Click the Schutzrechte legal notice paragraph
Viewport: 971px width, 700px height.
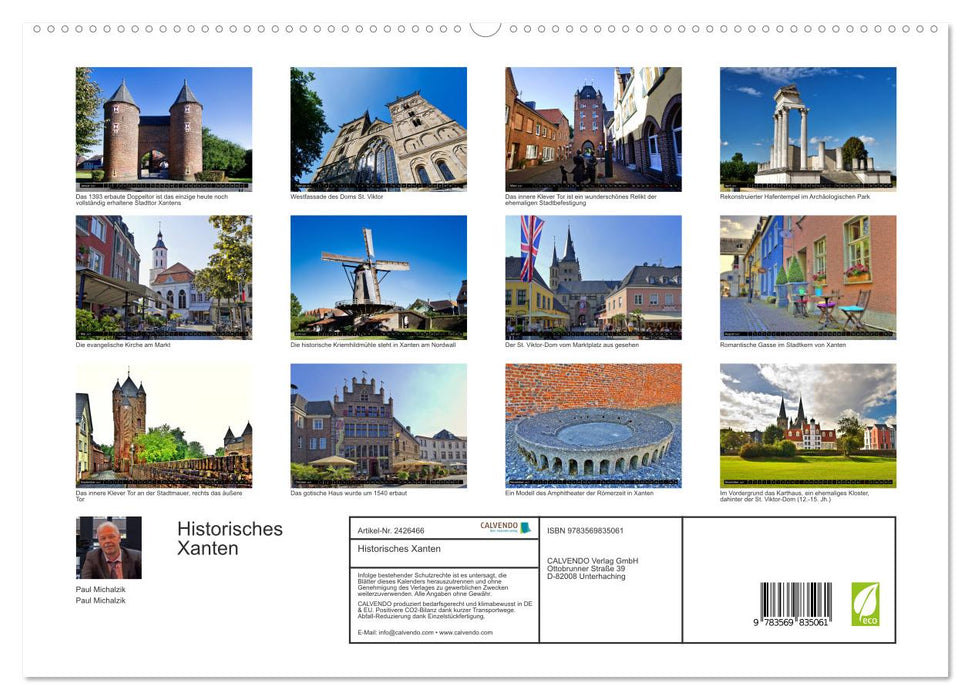433,584
